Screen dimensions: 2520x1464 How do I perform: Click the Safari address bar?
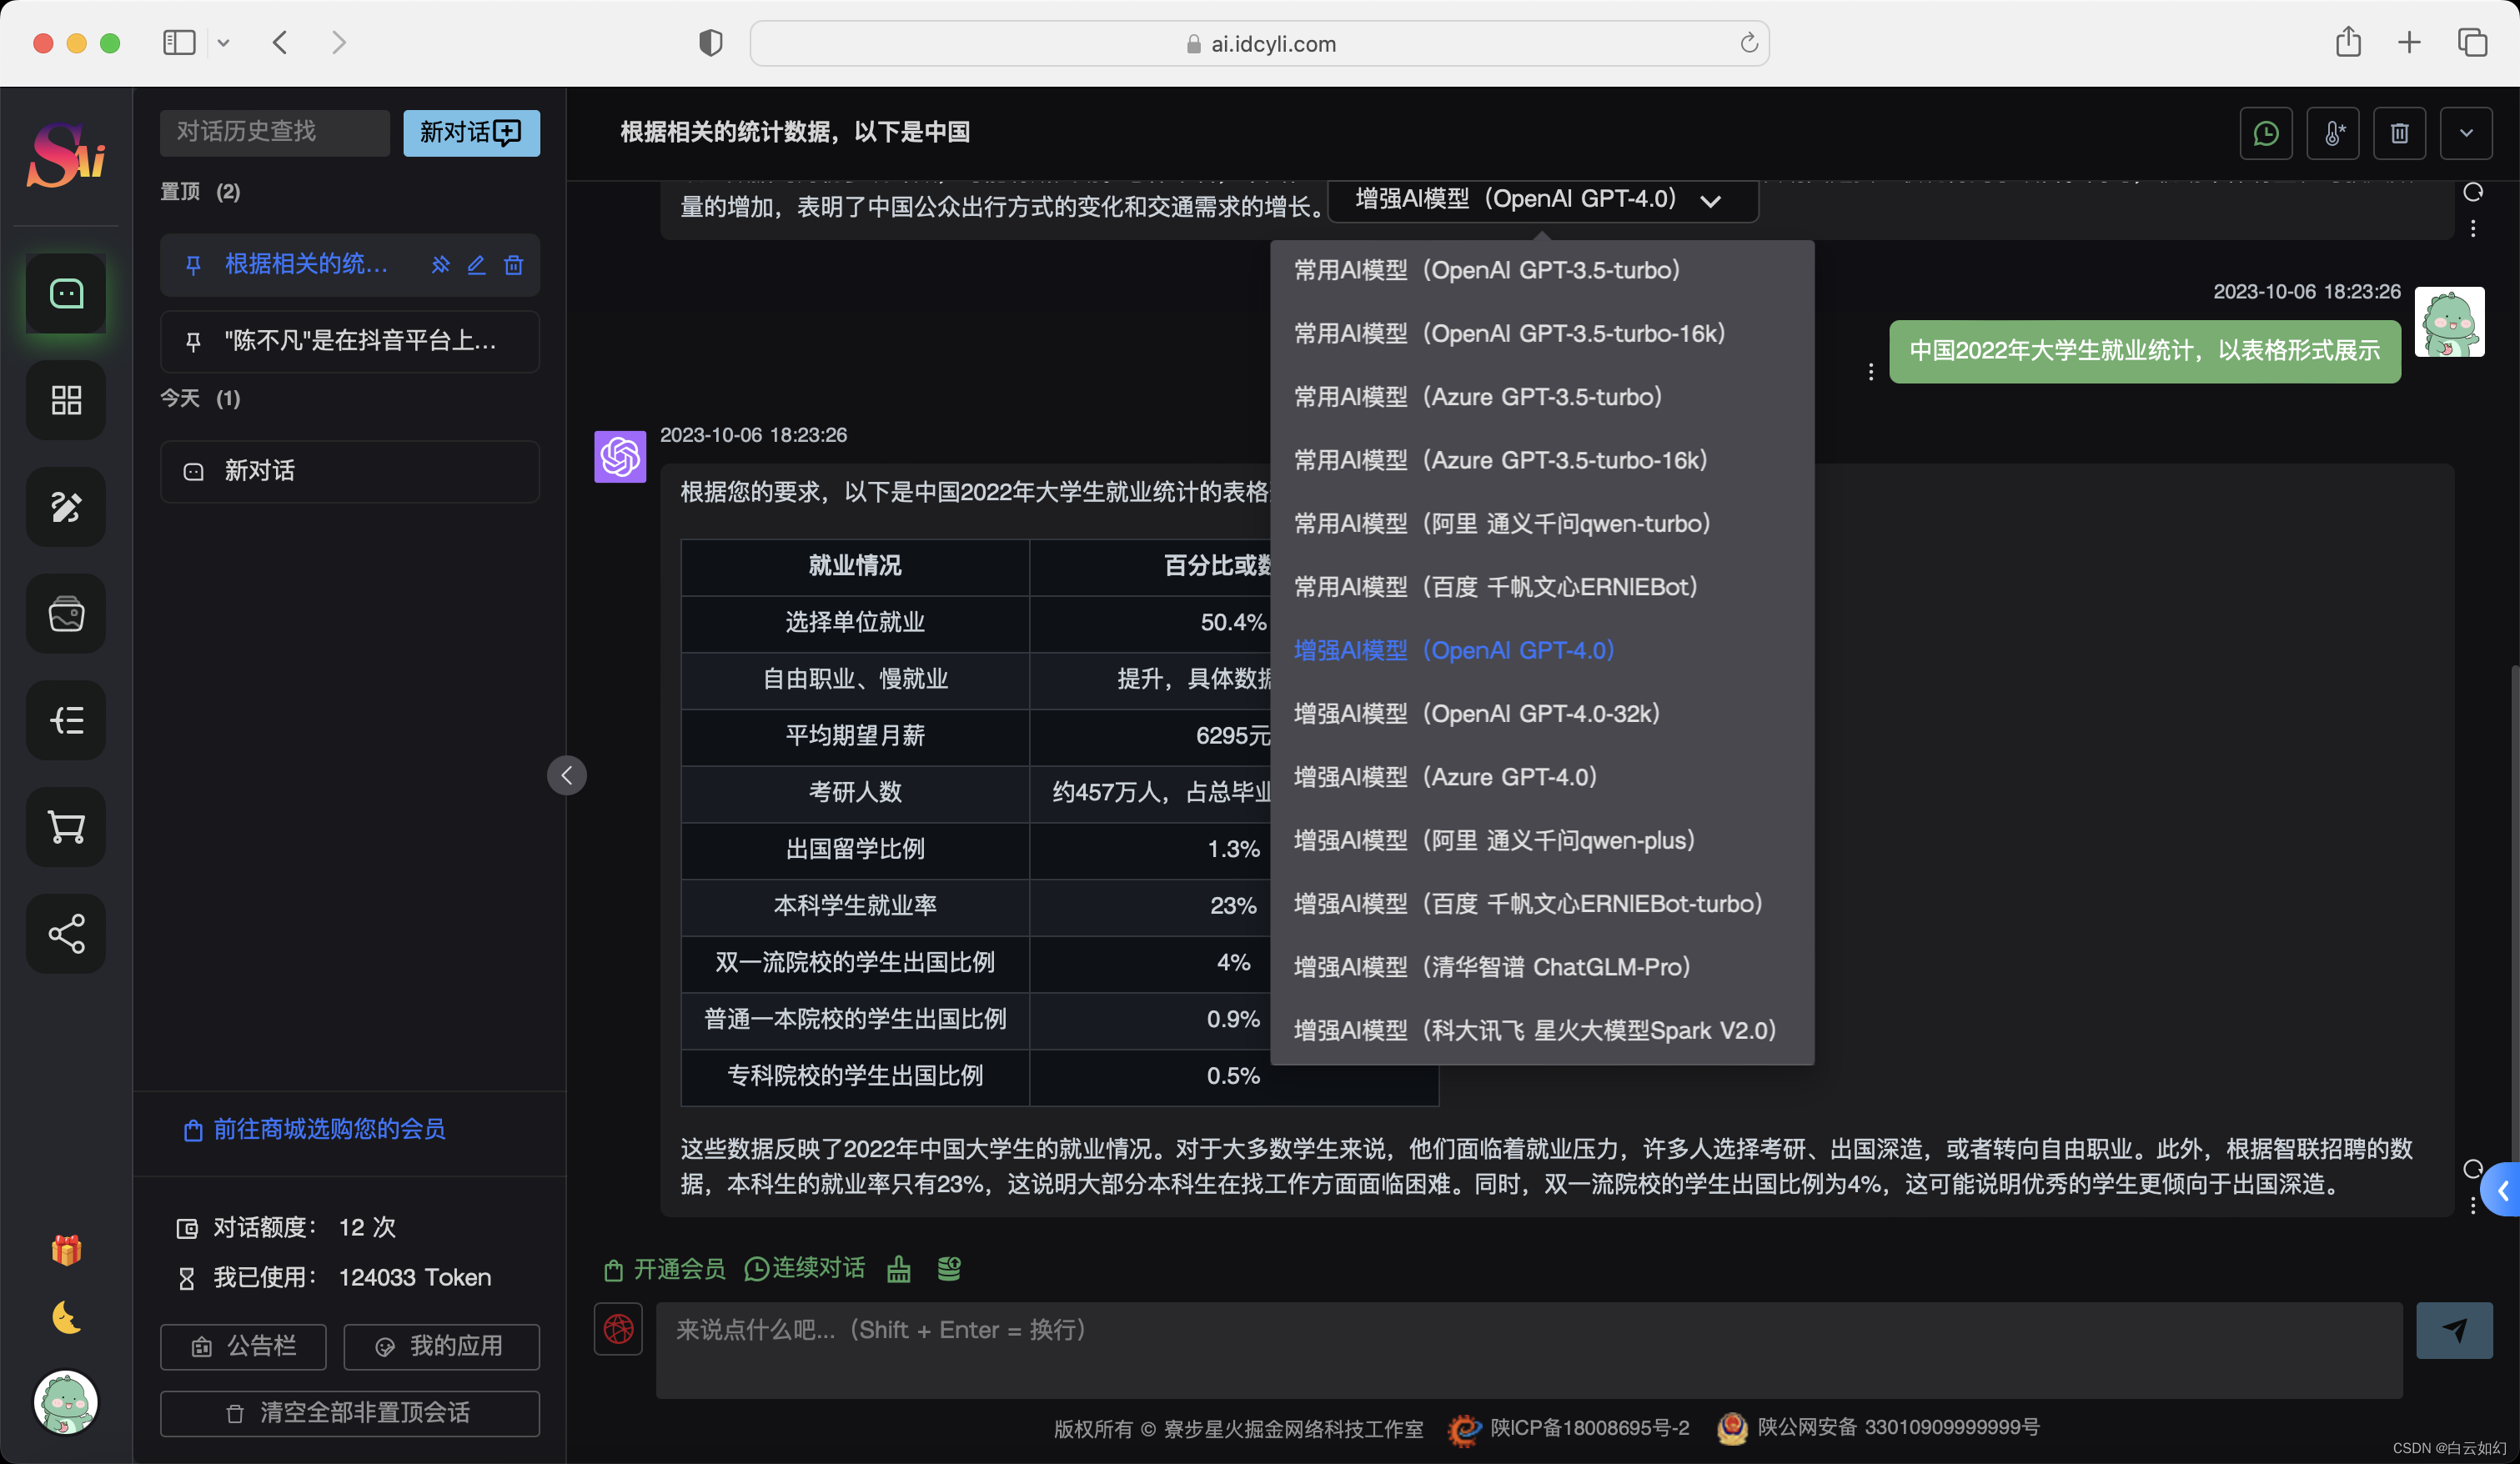click(1260, 44)
